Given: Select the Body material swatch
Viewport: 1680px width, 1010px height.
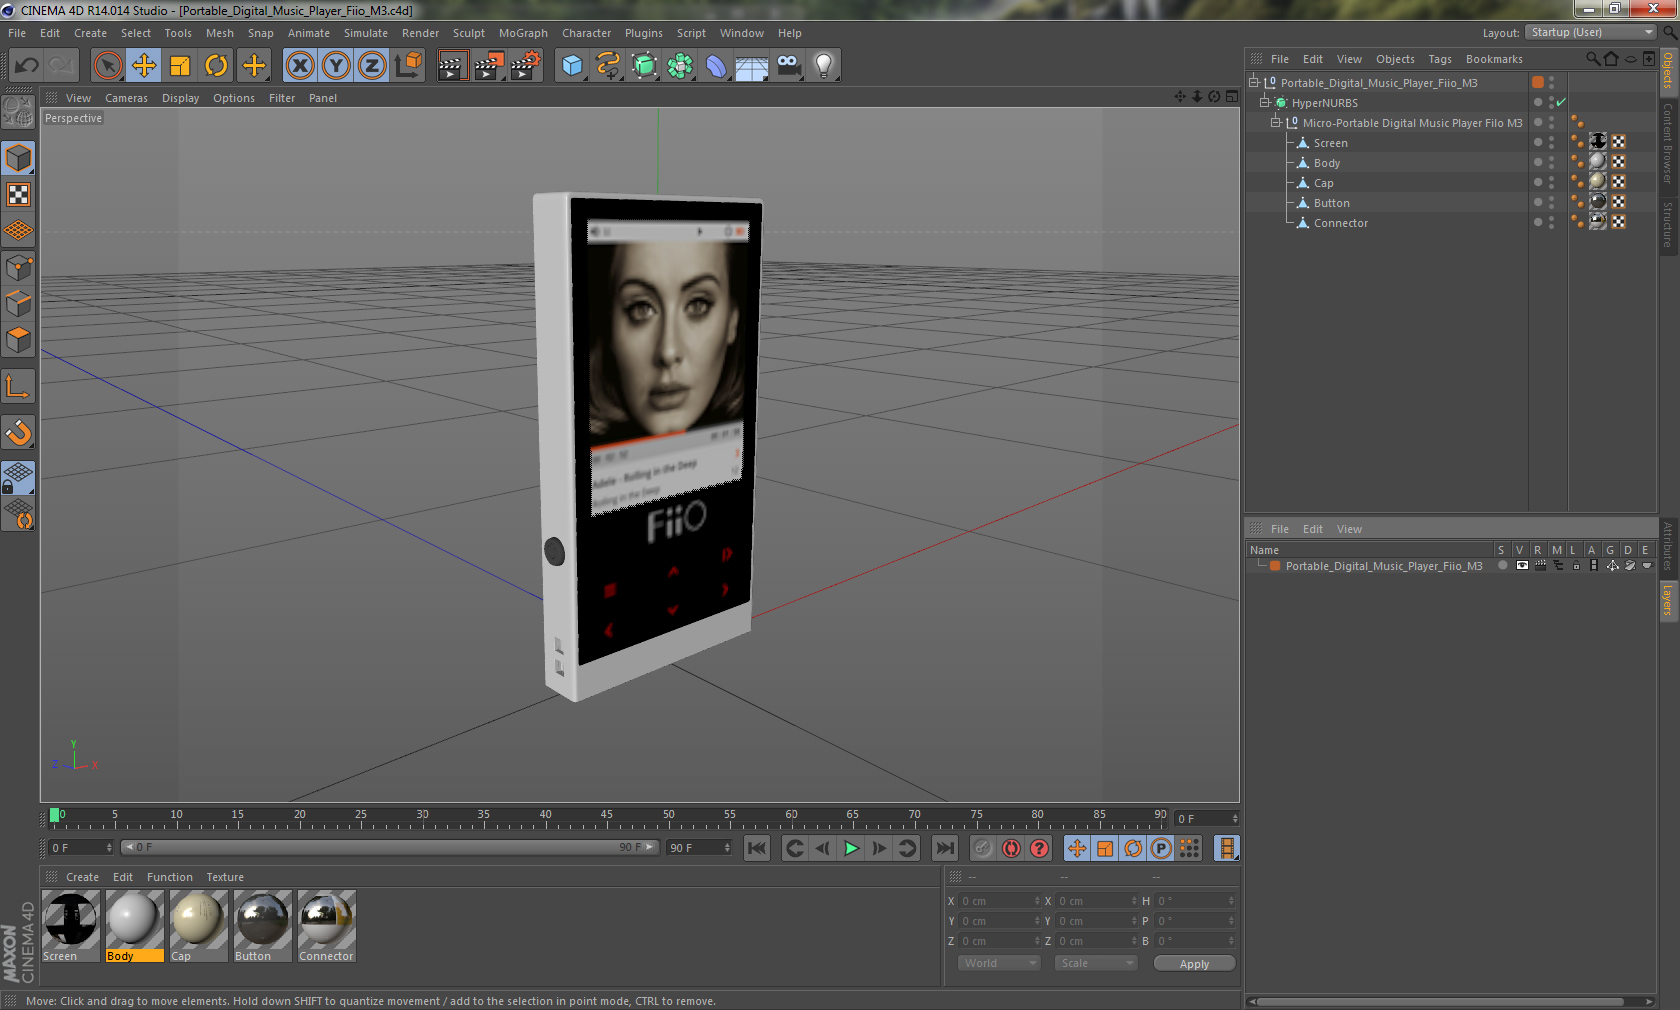Looking at the screenshot, I should point(134,926).
